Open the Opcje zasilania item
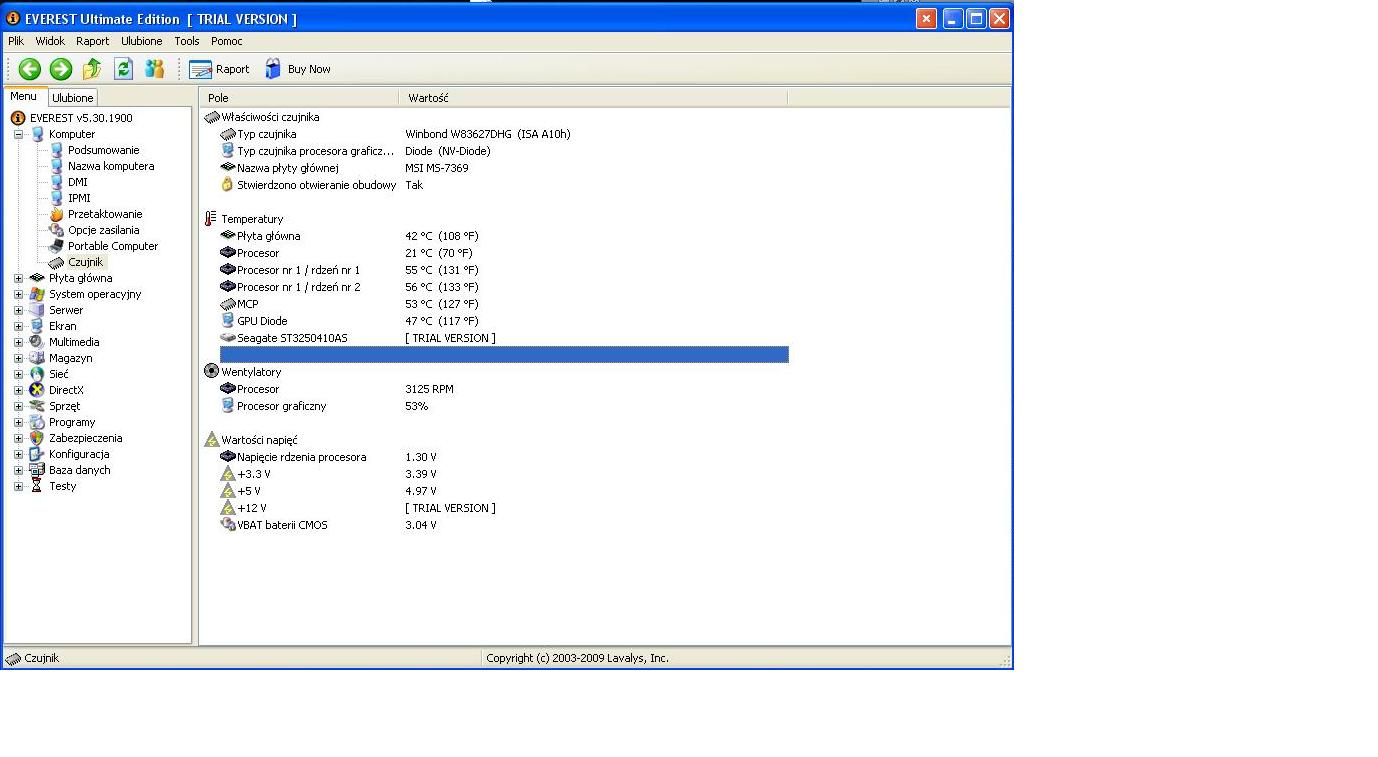The width and height of the screenshot is (1378, 757). click(x=103, y=230)
